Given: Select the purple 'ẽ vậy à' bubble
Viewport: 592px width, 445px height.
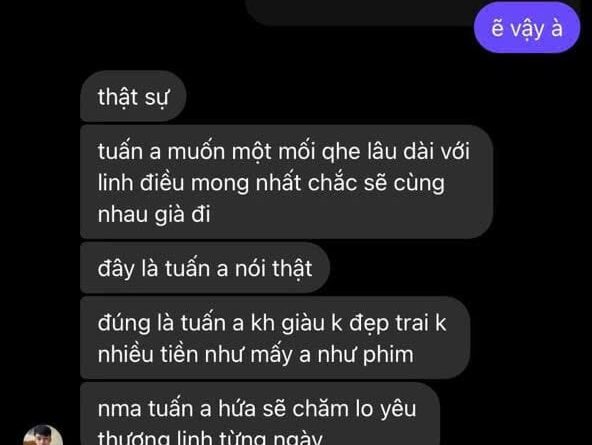Looking at the screenshot, I should (x=527, y=28).
